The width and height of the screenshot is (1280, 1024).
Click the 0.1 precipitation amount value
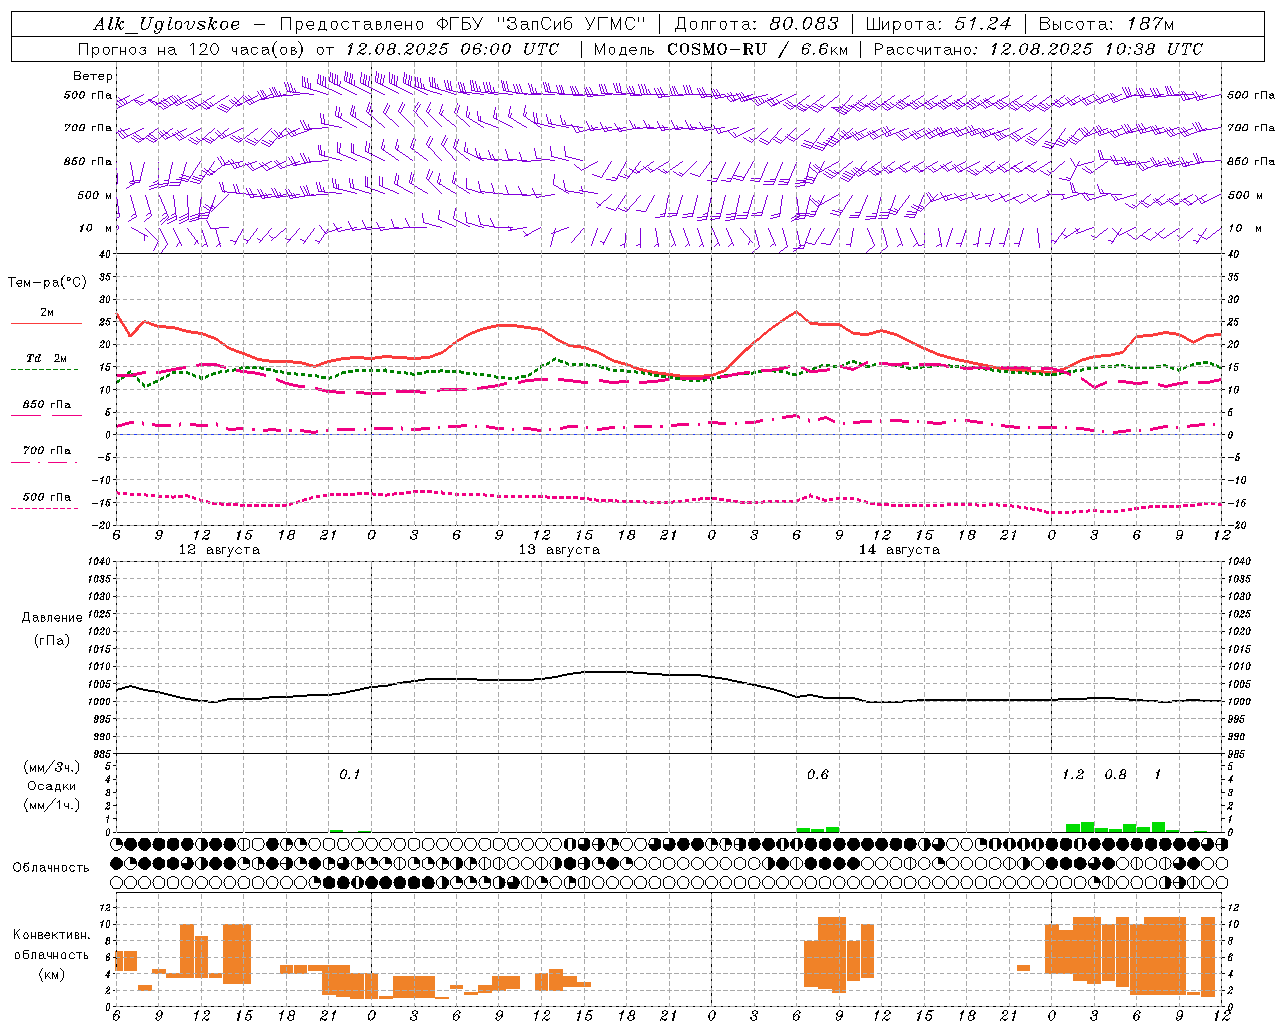click(349, 774)
